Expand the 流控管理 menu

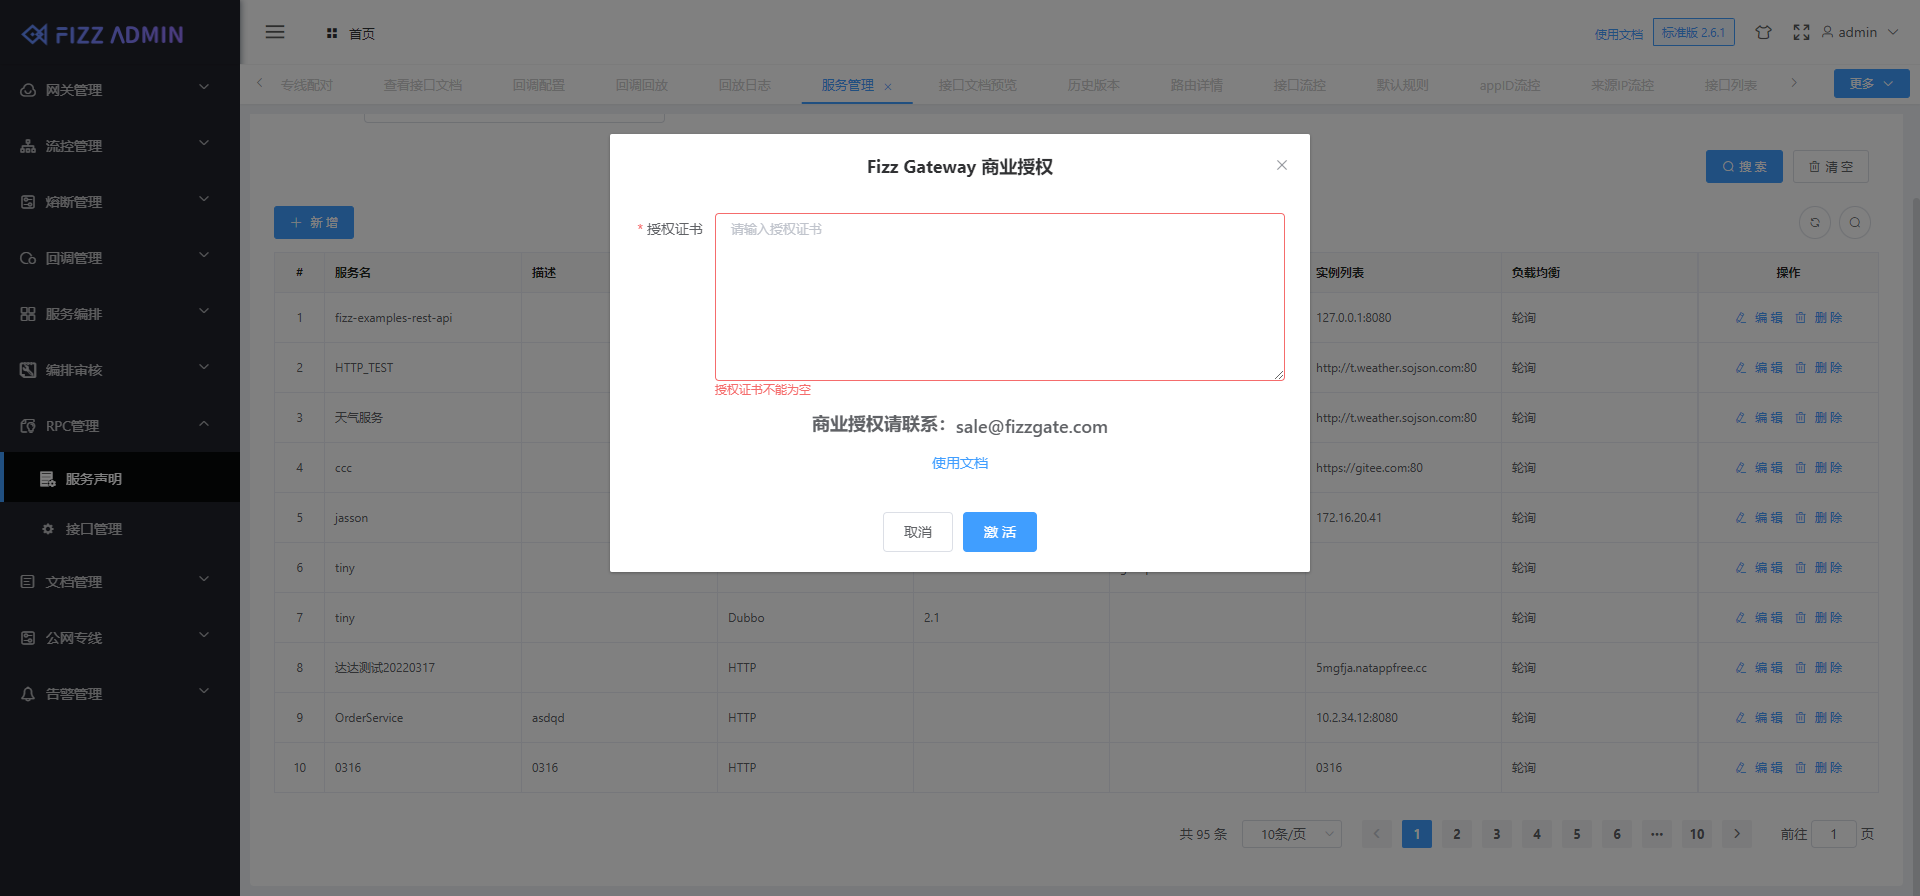tap(204, 143)
